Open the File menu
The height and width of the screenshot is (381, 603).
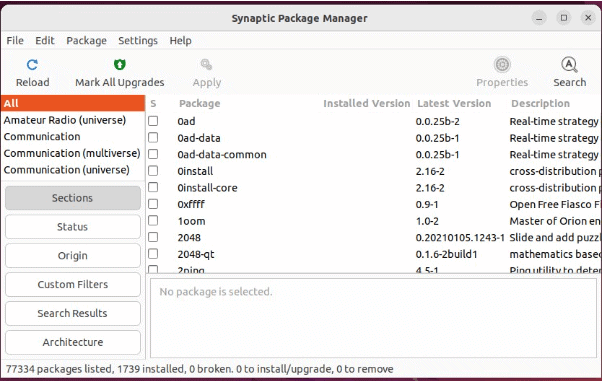[15, 40]
